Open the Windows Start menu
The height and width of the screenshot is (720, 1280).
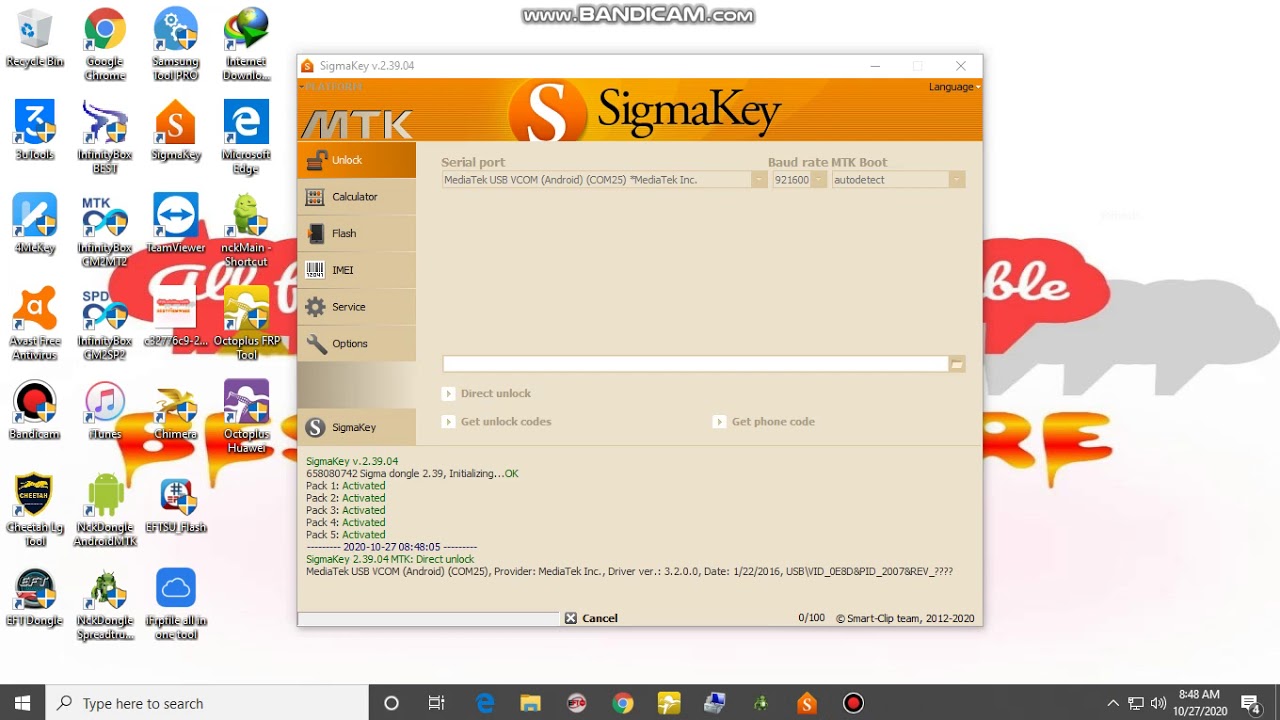pyautogui.click(x=23, y=703)
